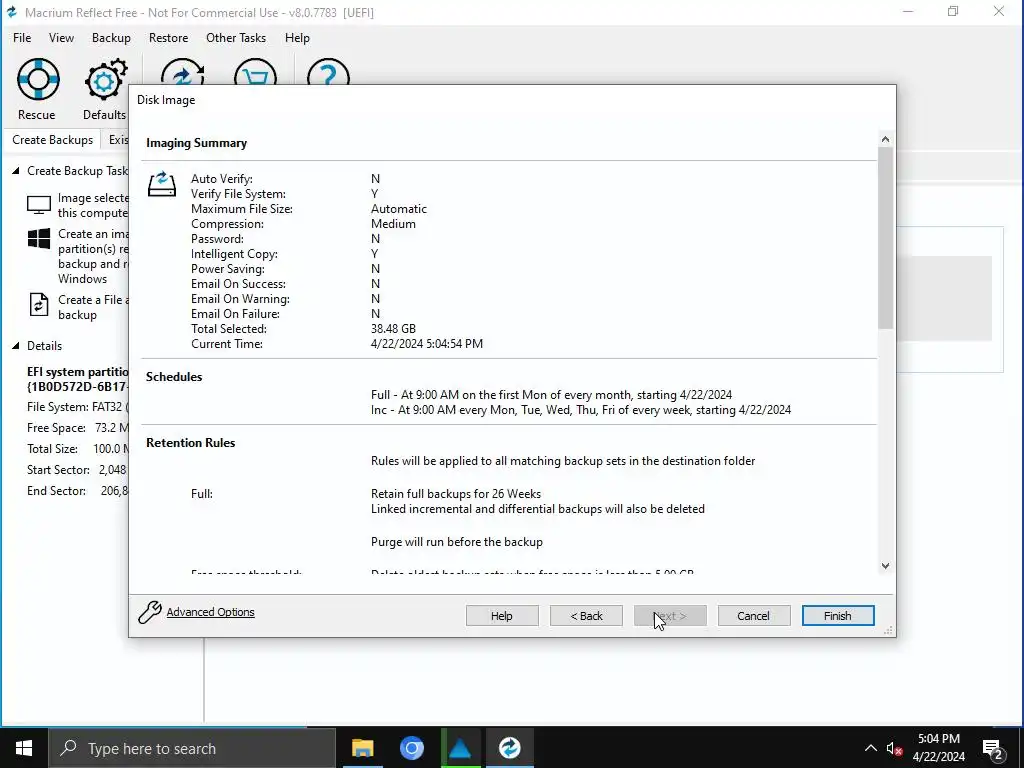Open the Backup menu

pyautogui.click(x=111, y=38)
